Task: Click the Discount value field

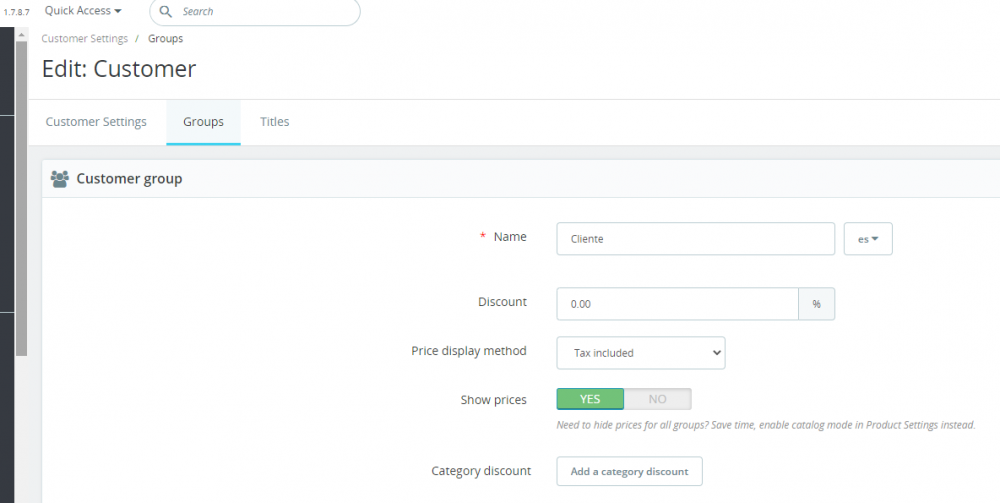Action: pyautogui.click(x=677, y=304)
